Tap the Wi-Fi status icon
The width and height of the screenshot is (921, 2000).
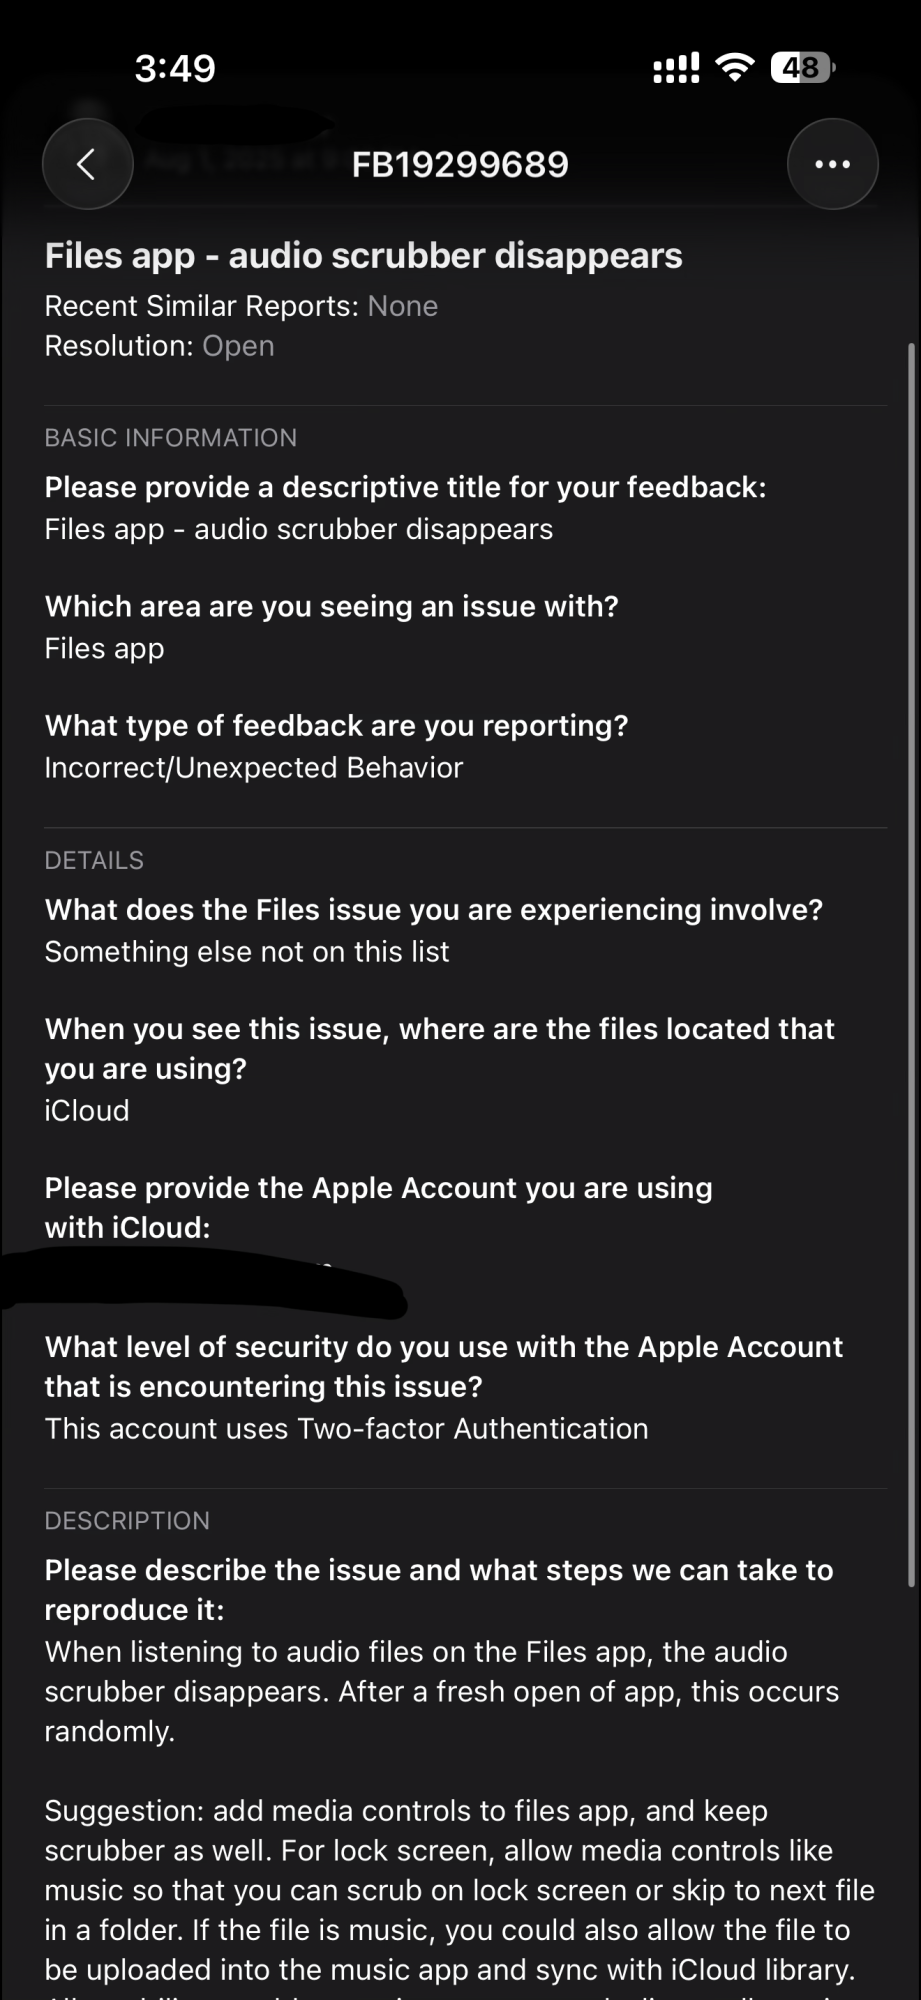(x=735, y=67)
